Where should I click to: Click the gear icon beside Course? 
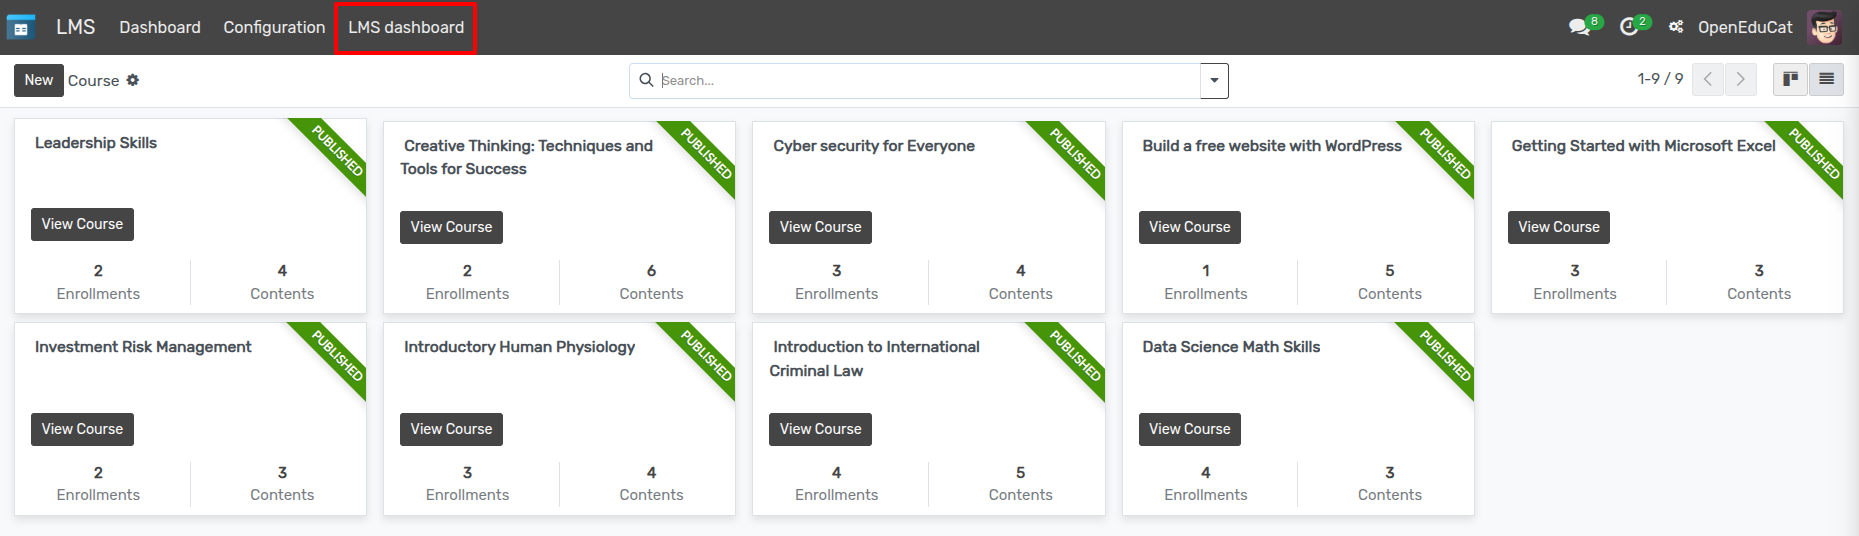133,80
